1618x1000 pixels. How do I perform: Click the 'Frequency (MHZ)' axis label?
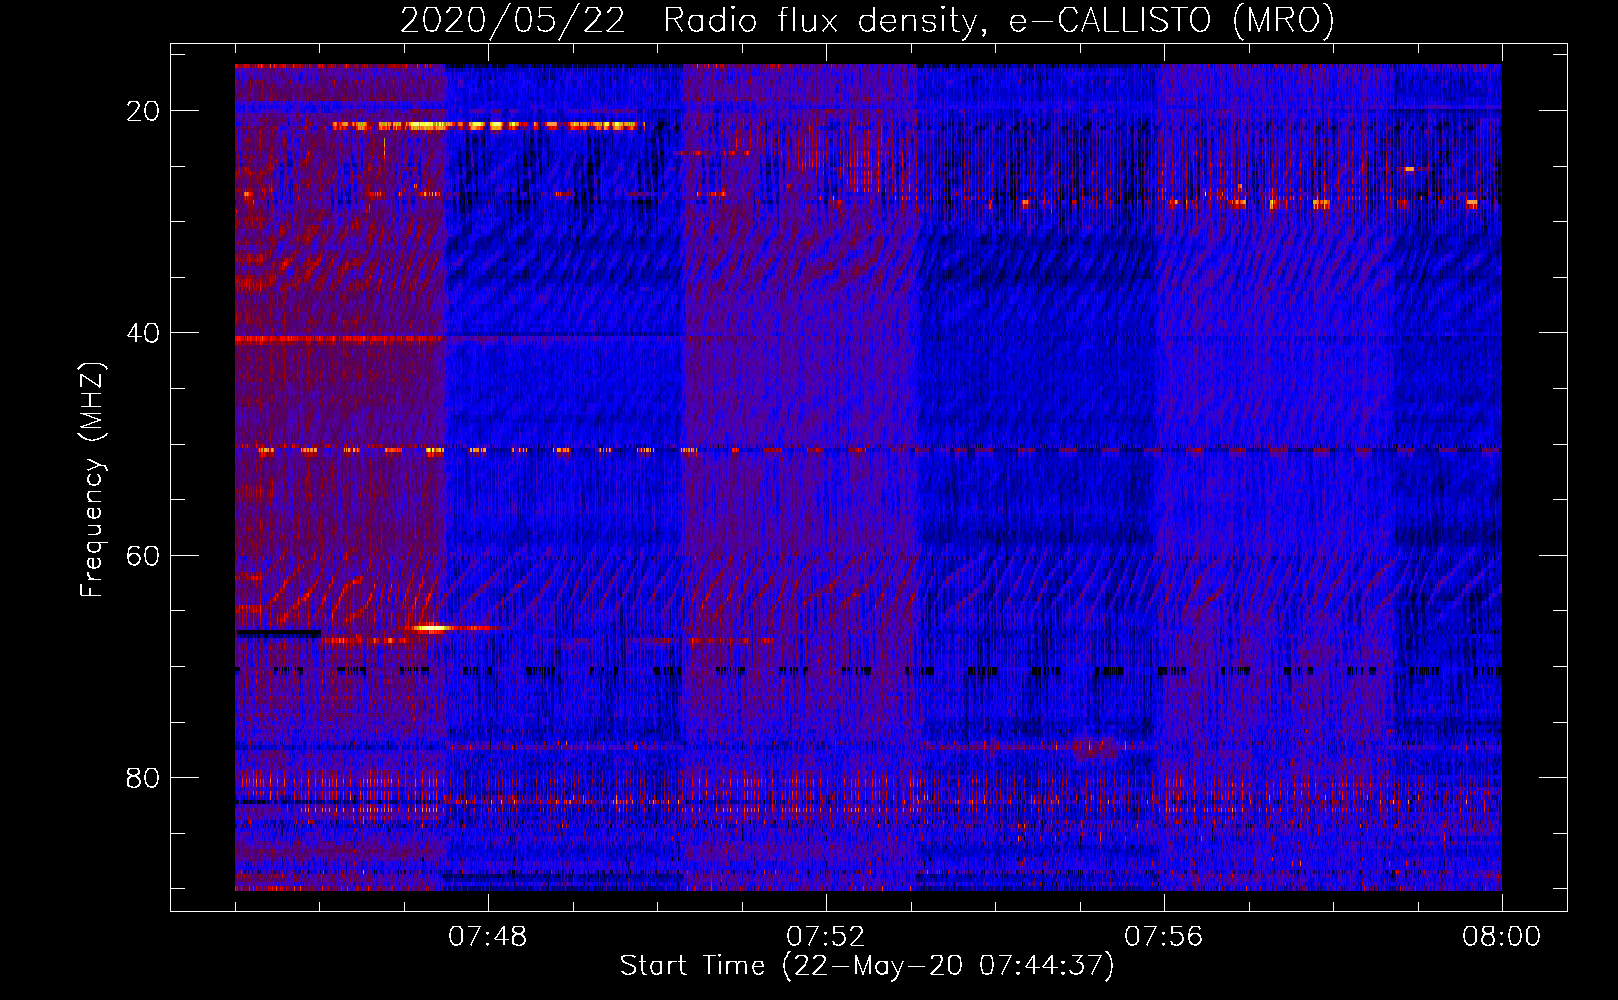tap(92, 480)
